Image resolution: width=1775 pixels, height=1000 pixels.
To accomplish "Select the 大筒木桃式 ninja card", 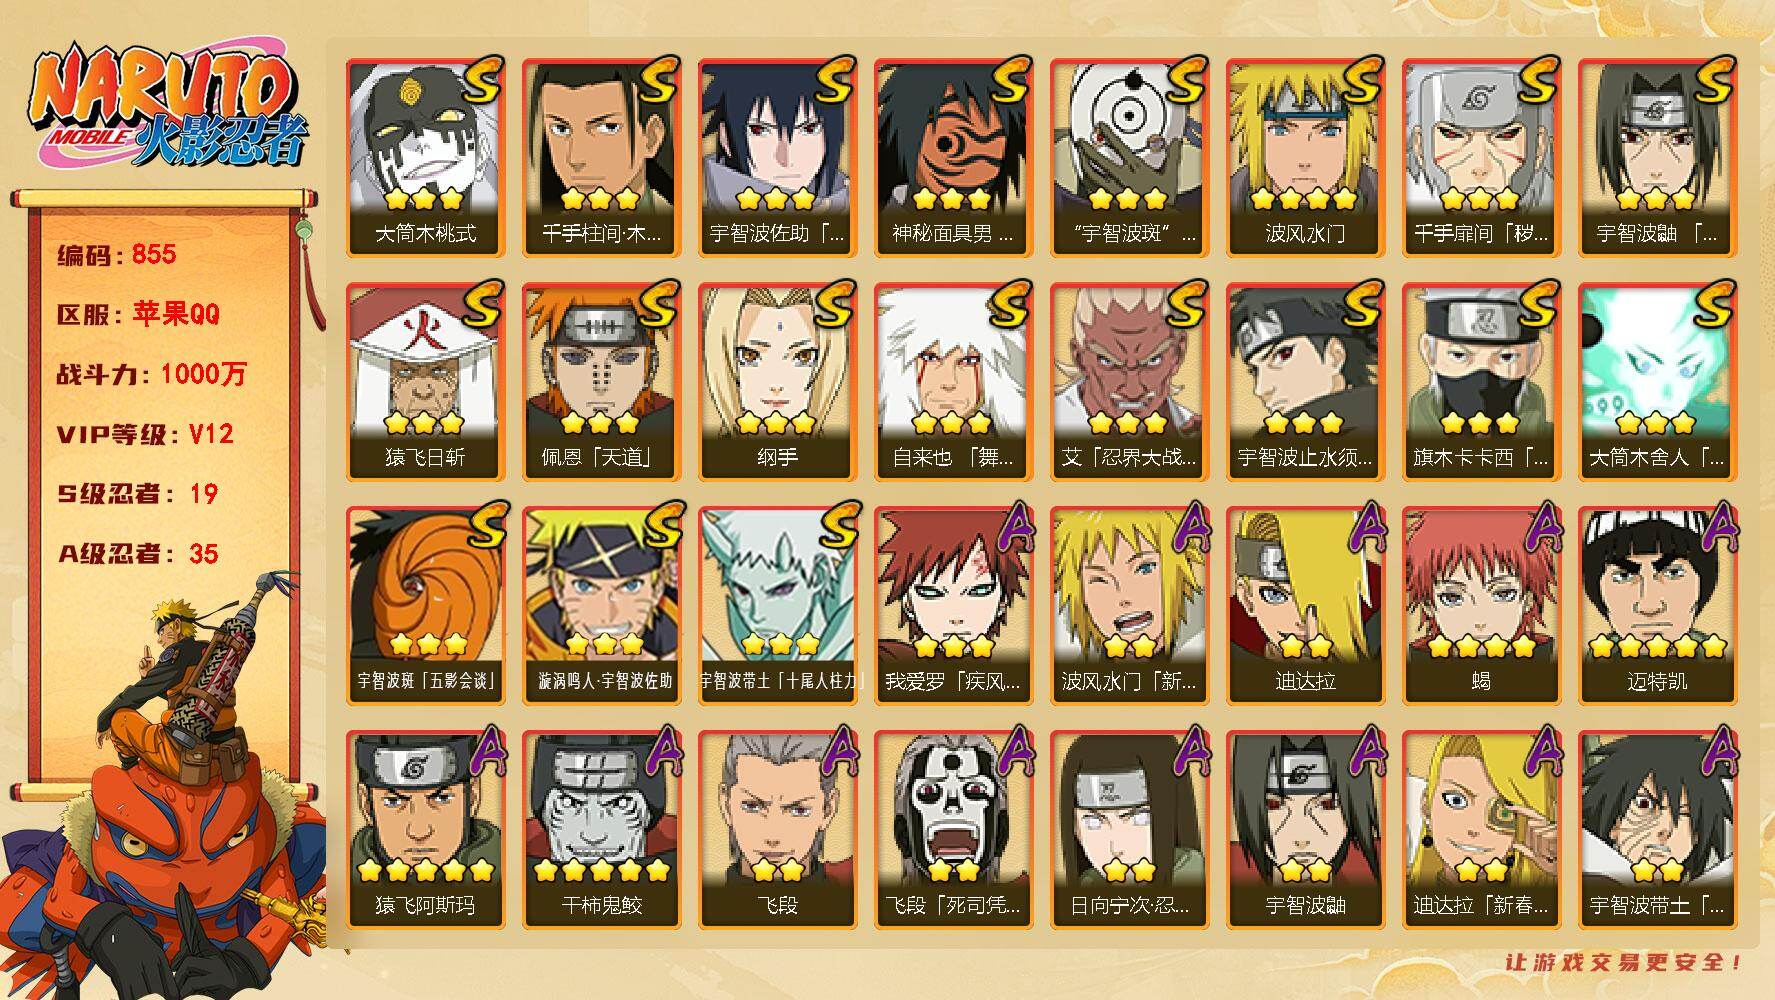I will (425, 158).
